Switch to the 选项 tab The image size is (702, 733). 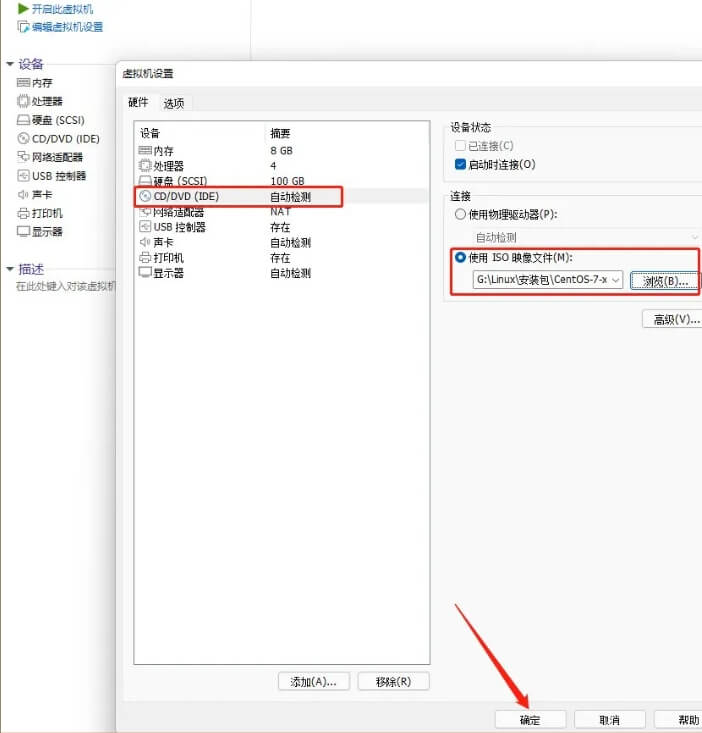174,104
